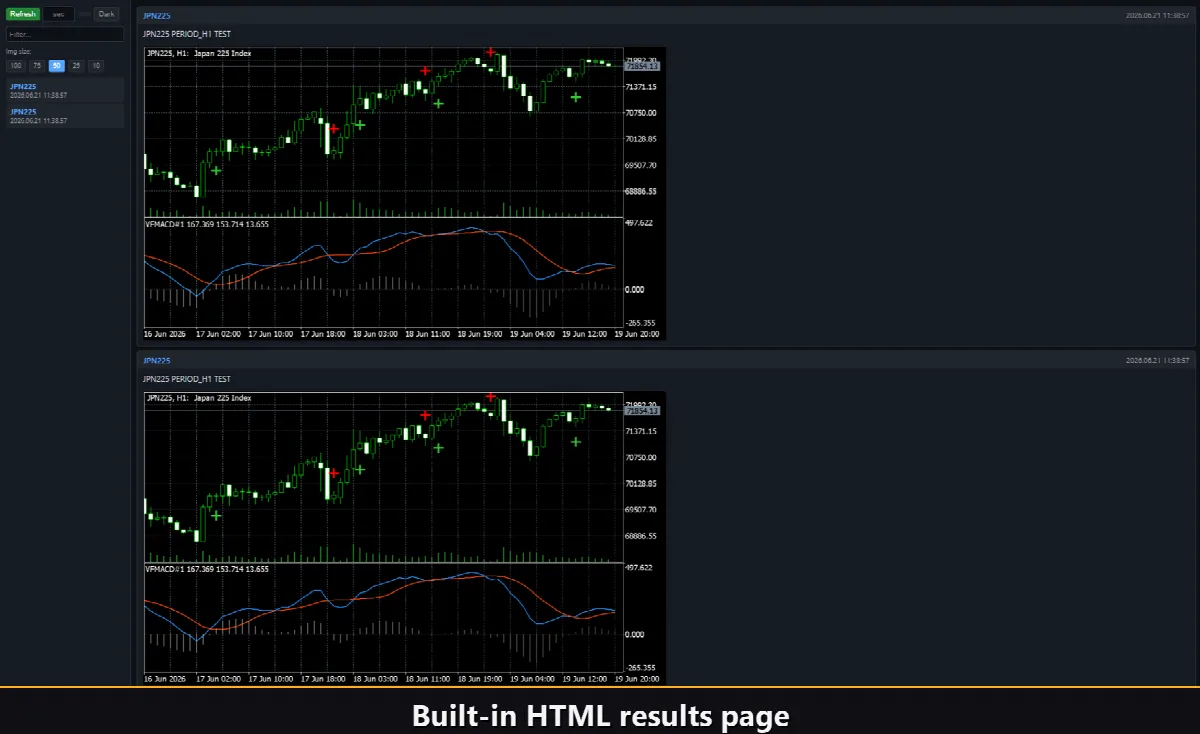Click the JPN225 title link of first result
The height and width of the screenshot is (734, 1200).
click(x=157, y=17)
